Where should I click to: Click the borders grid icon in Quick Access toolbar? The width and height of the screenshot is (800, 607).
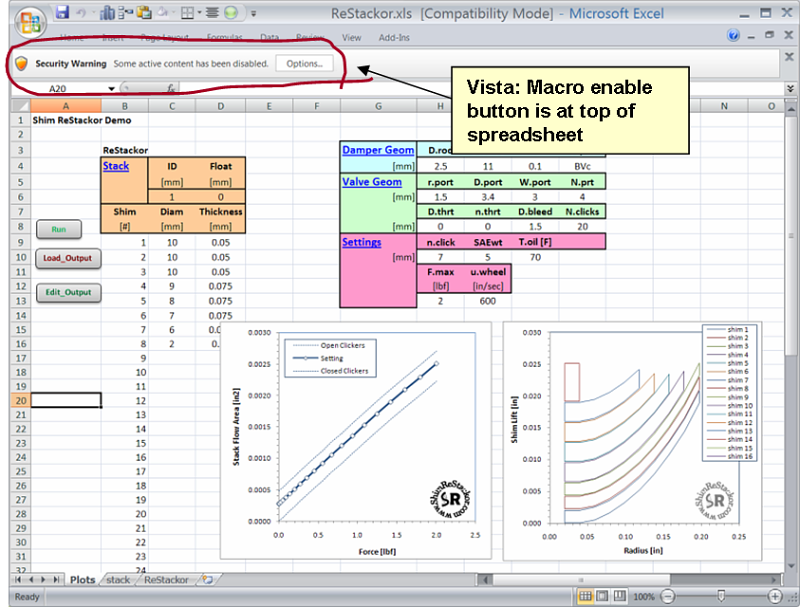coord(187,13)
